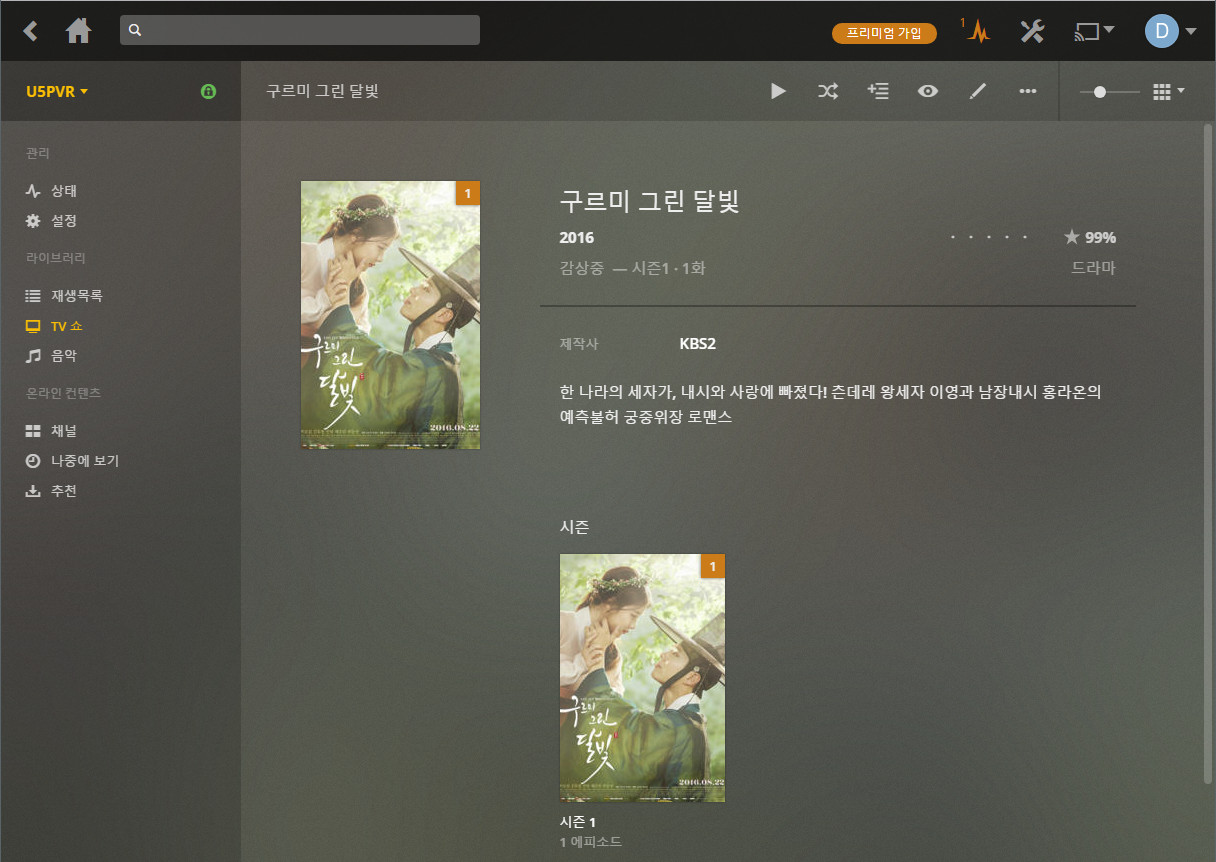1216x862 pixels.
Task: Click the unwatched badge on season poster
Action: point(713,566)
